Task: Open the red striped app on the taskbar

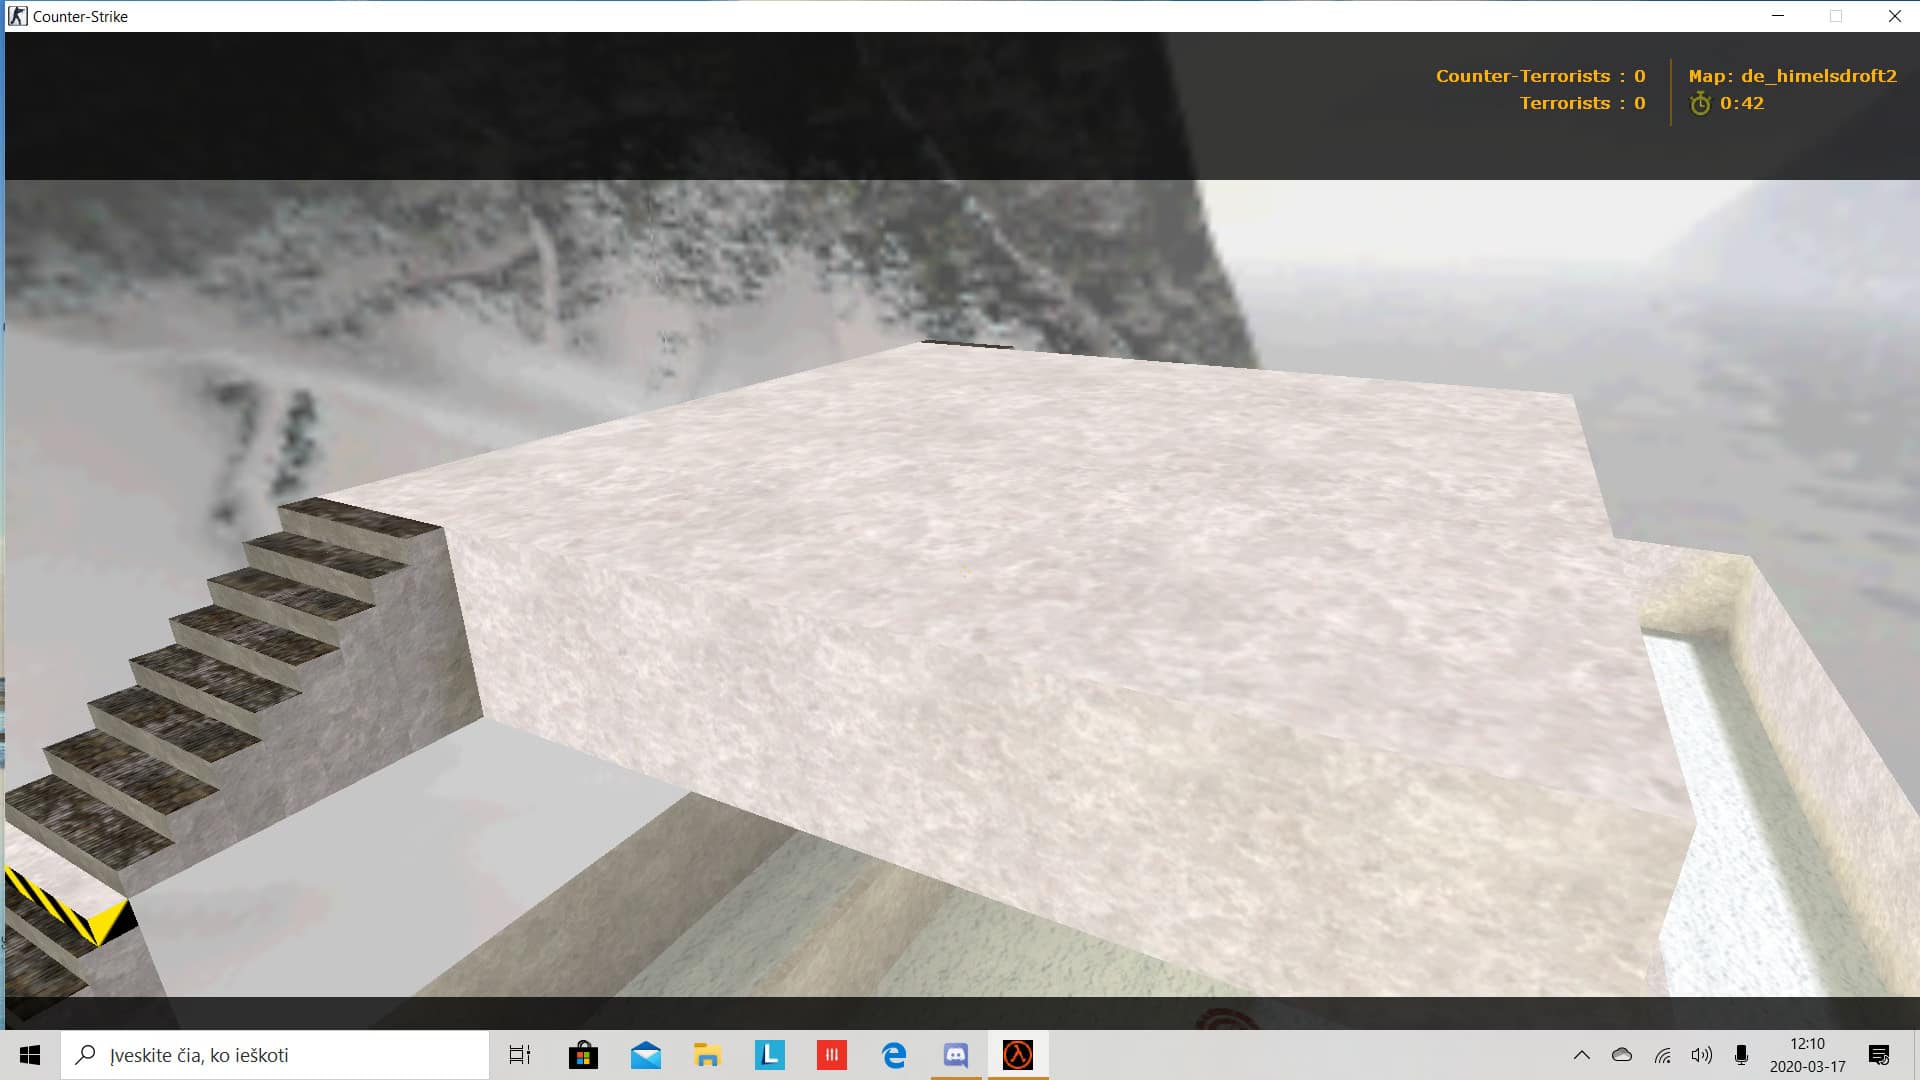Action: (831, 1055)
